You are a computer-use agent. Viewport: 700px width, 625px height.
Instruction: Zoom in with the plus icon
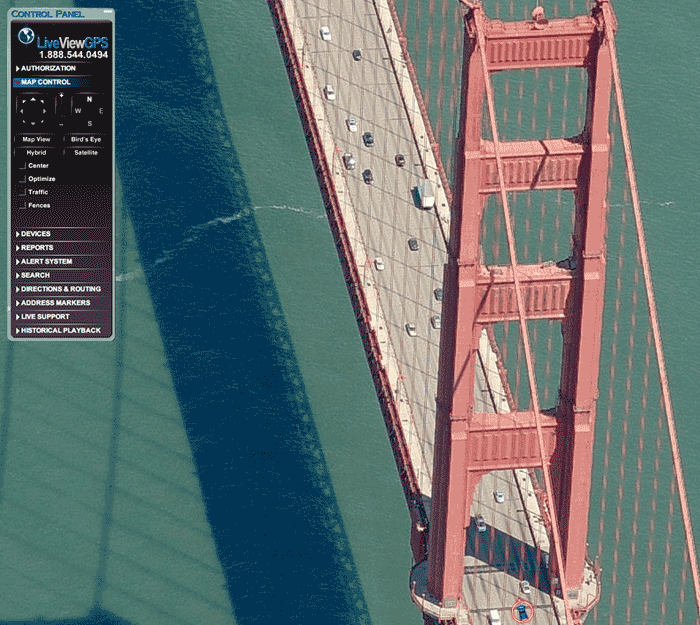pos(61,96)
